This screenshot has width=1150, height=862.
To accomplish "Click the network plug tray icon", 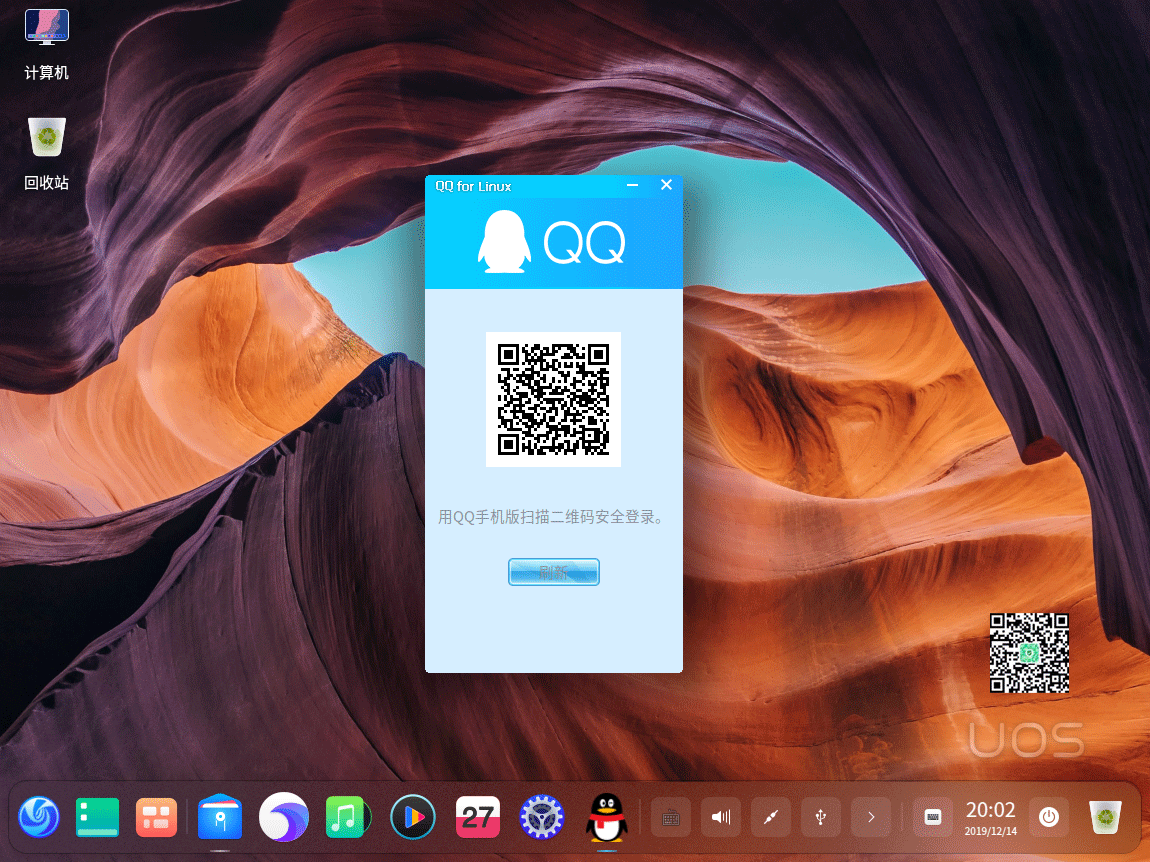I will point(771,817).
